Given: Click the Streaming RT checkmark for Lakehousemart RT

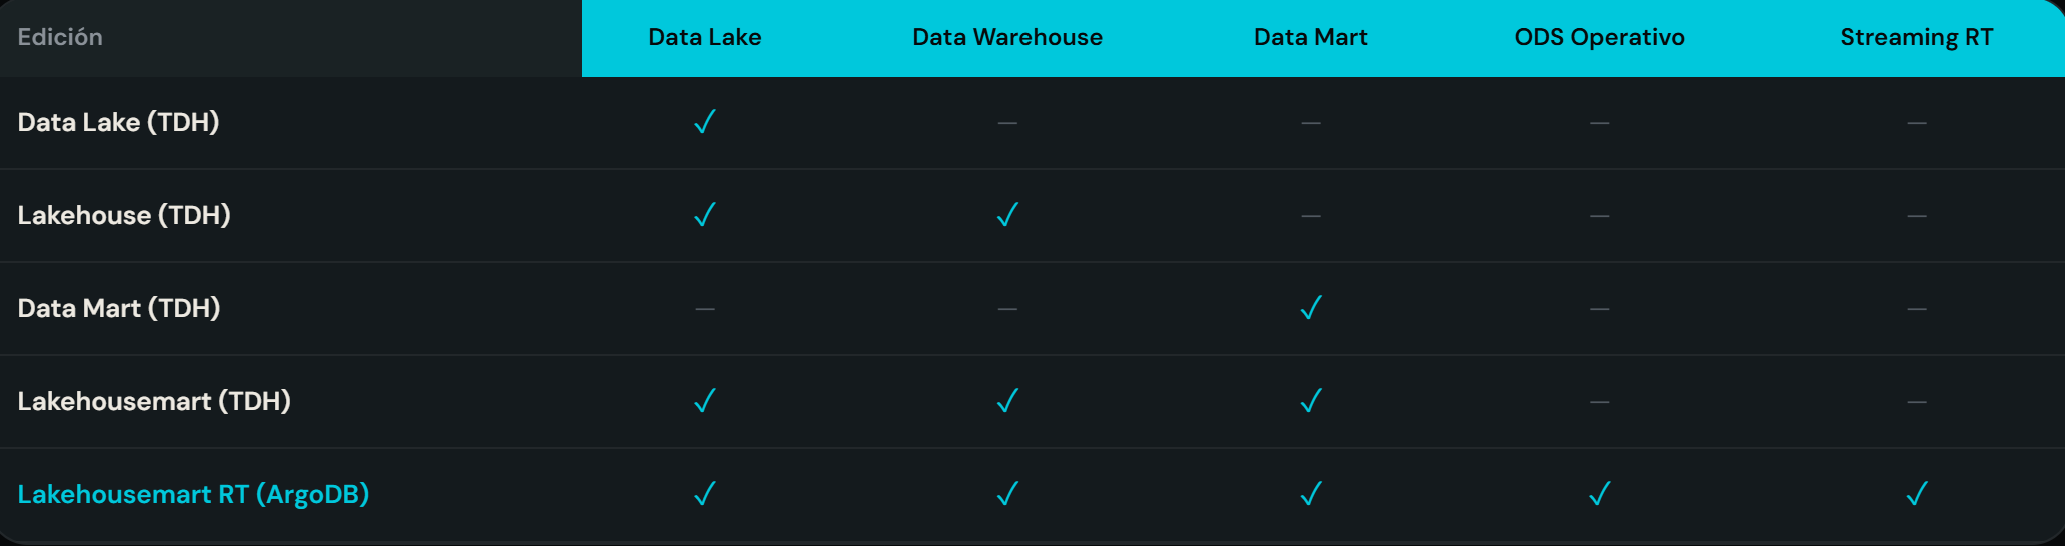Looking at the screenshot, I should pyautogui.click(x=1917, y=494).
